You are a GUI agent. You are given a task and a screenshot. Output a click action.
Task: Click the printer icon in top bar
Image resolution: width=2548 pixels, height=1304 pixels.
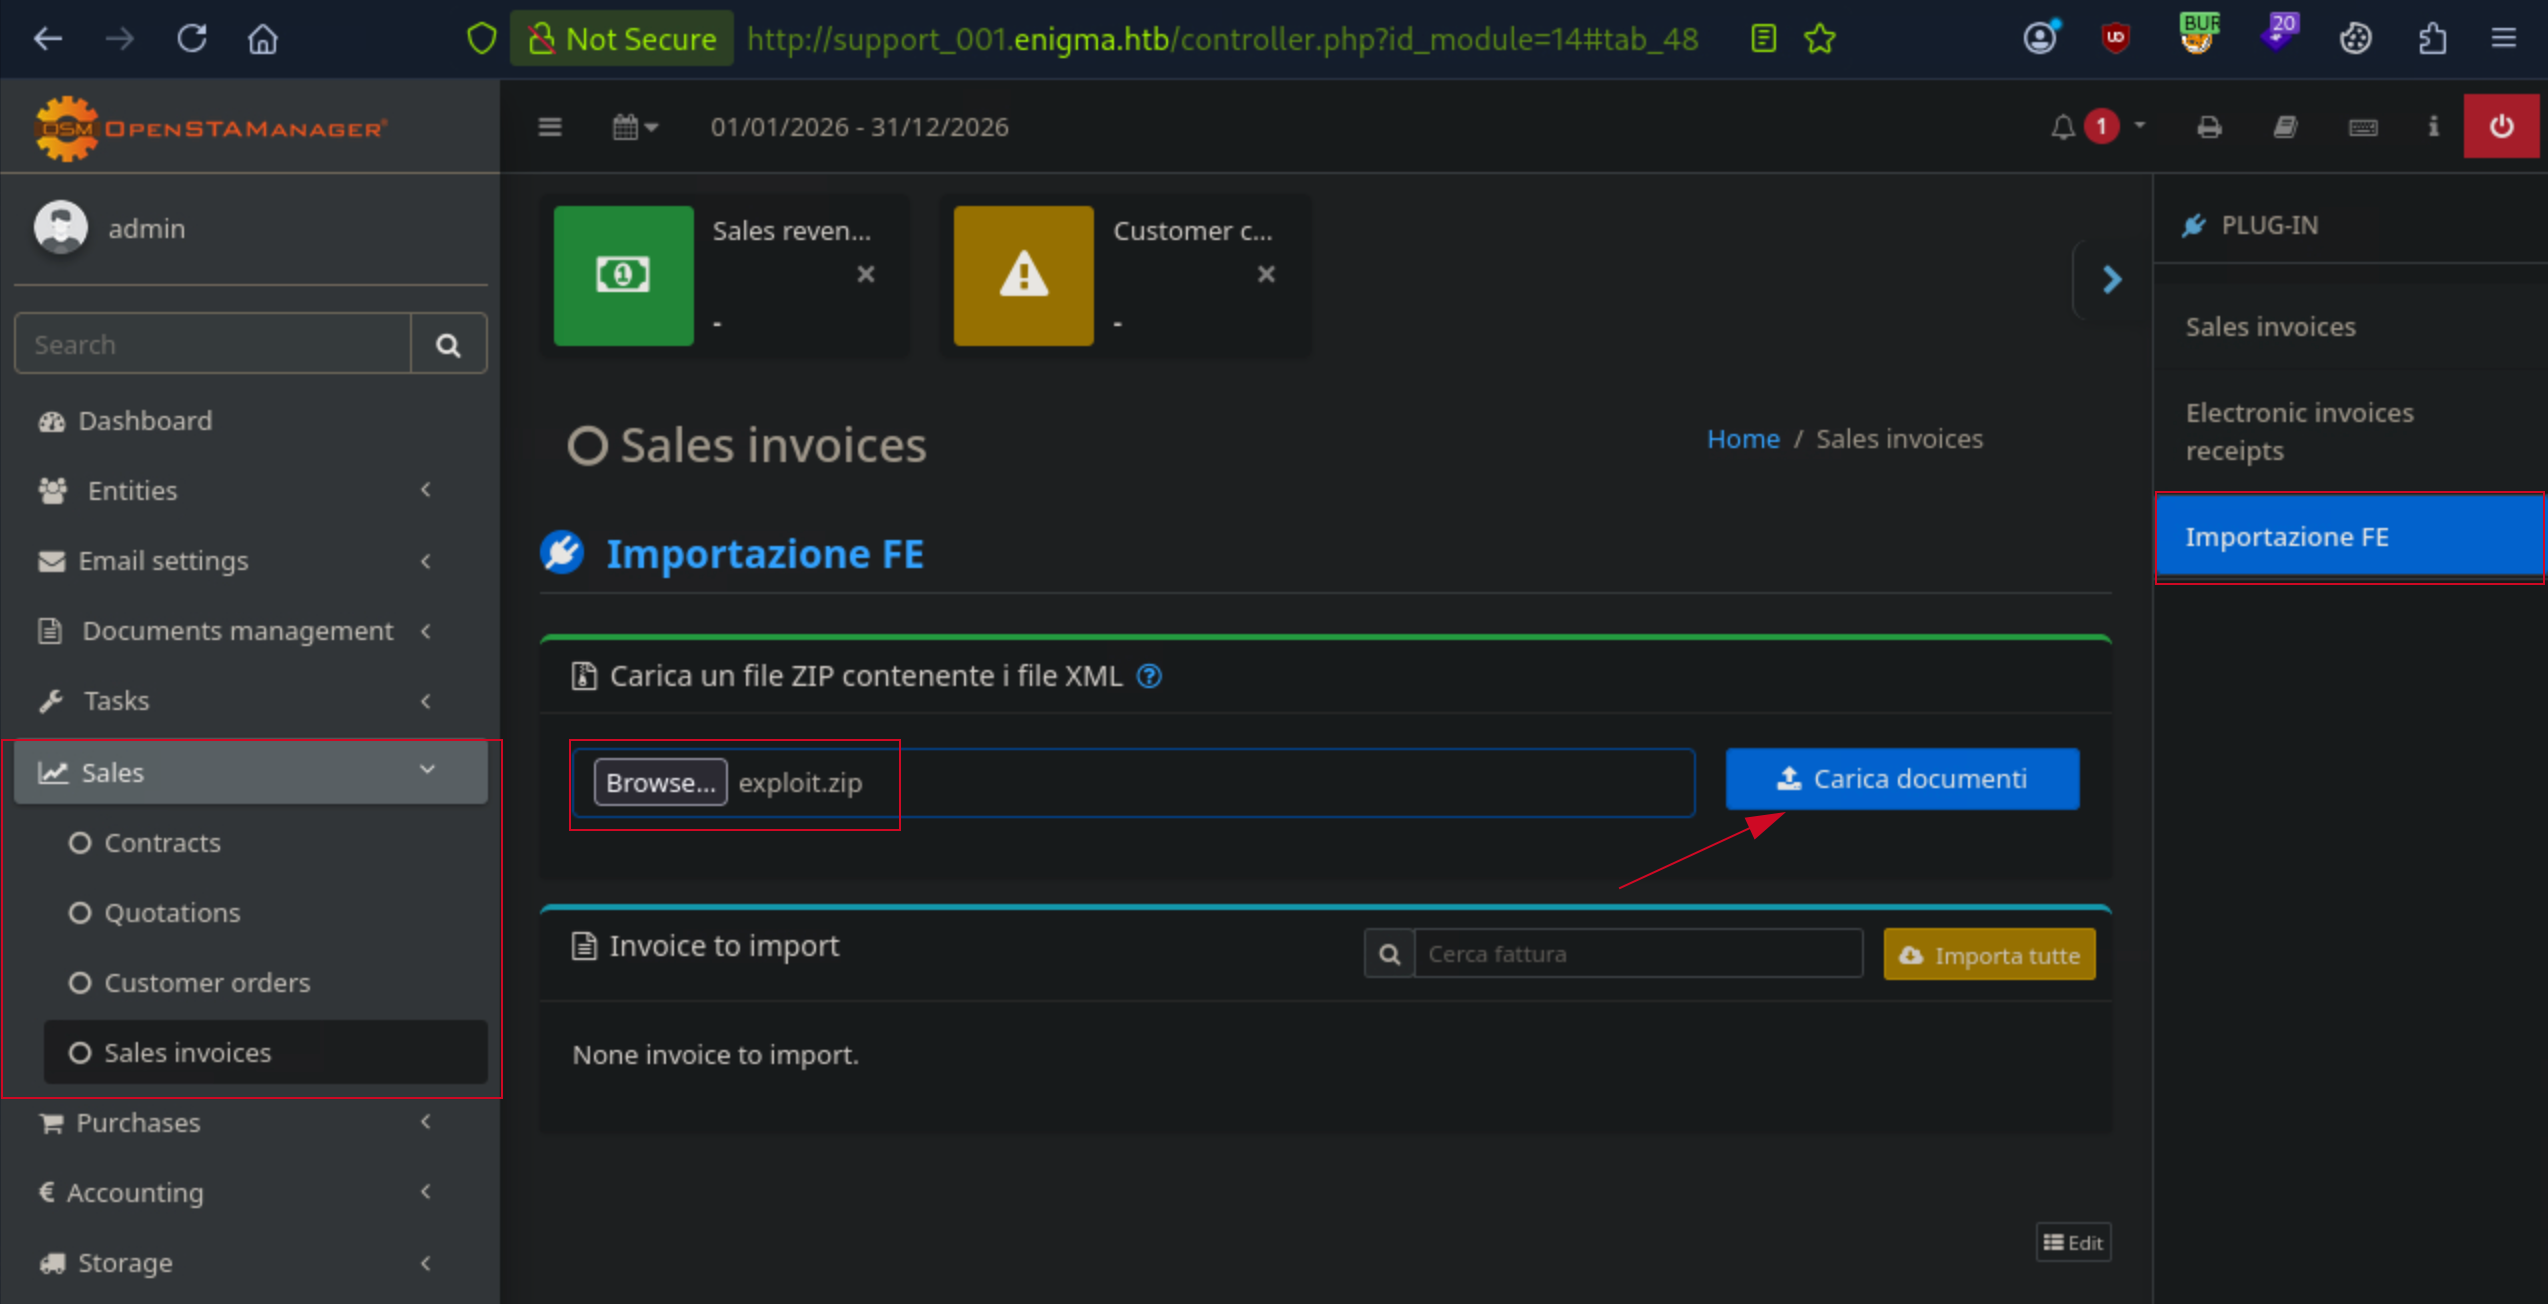click(2209, 127)
